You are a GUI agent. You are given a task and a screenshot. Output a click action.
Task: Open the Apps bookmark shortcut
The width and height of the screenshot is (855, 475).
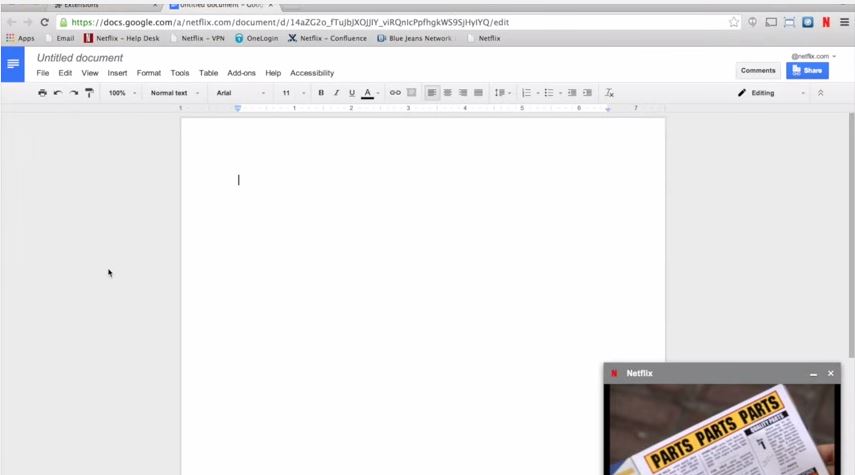(20, 38)
